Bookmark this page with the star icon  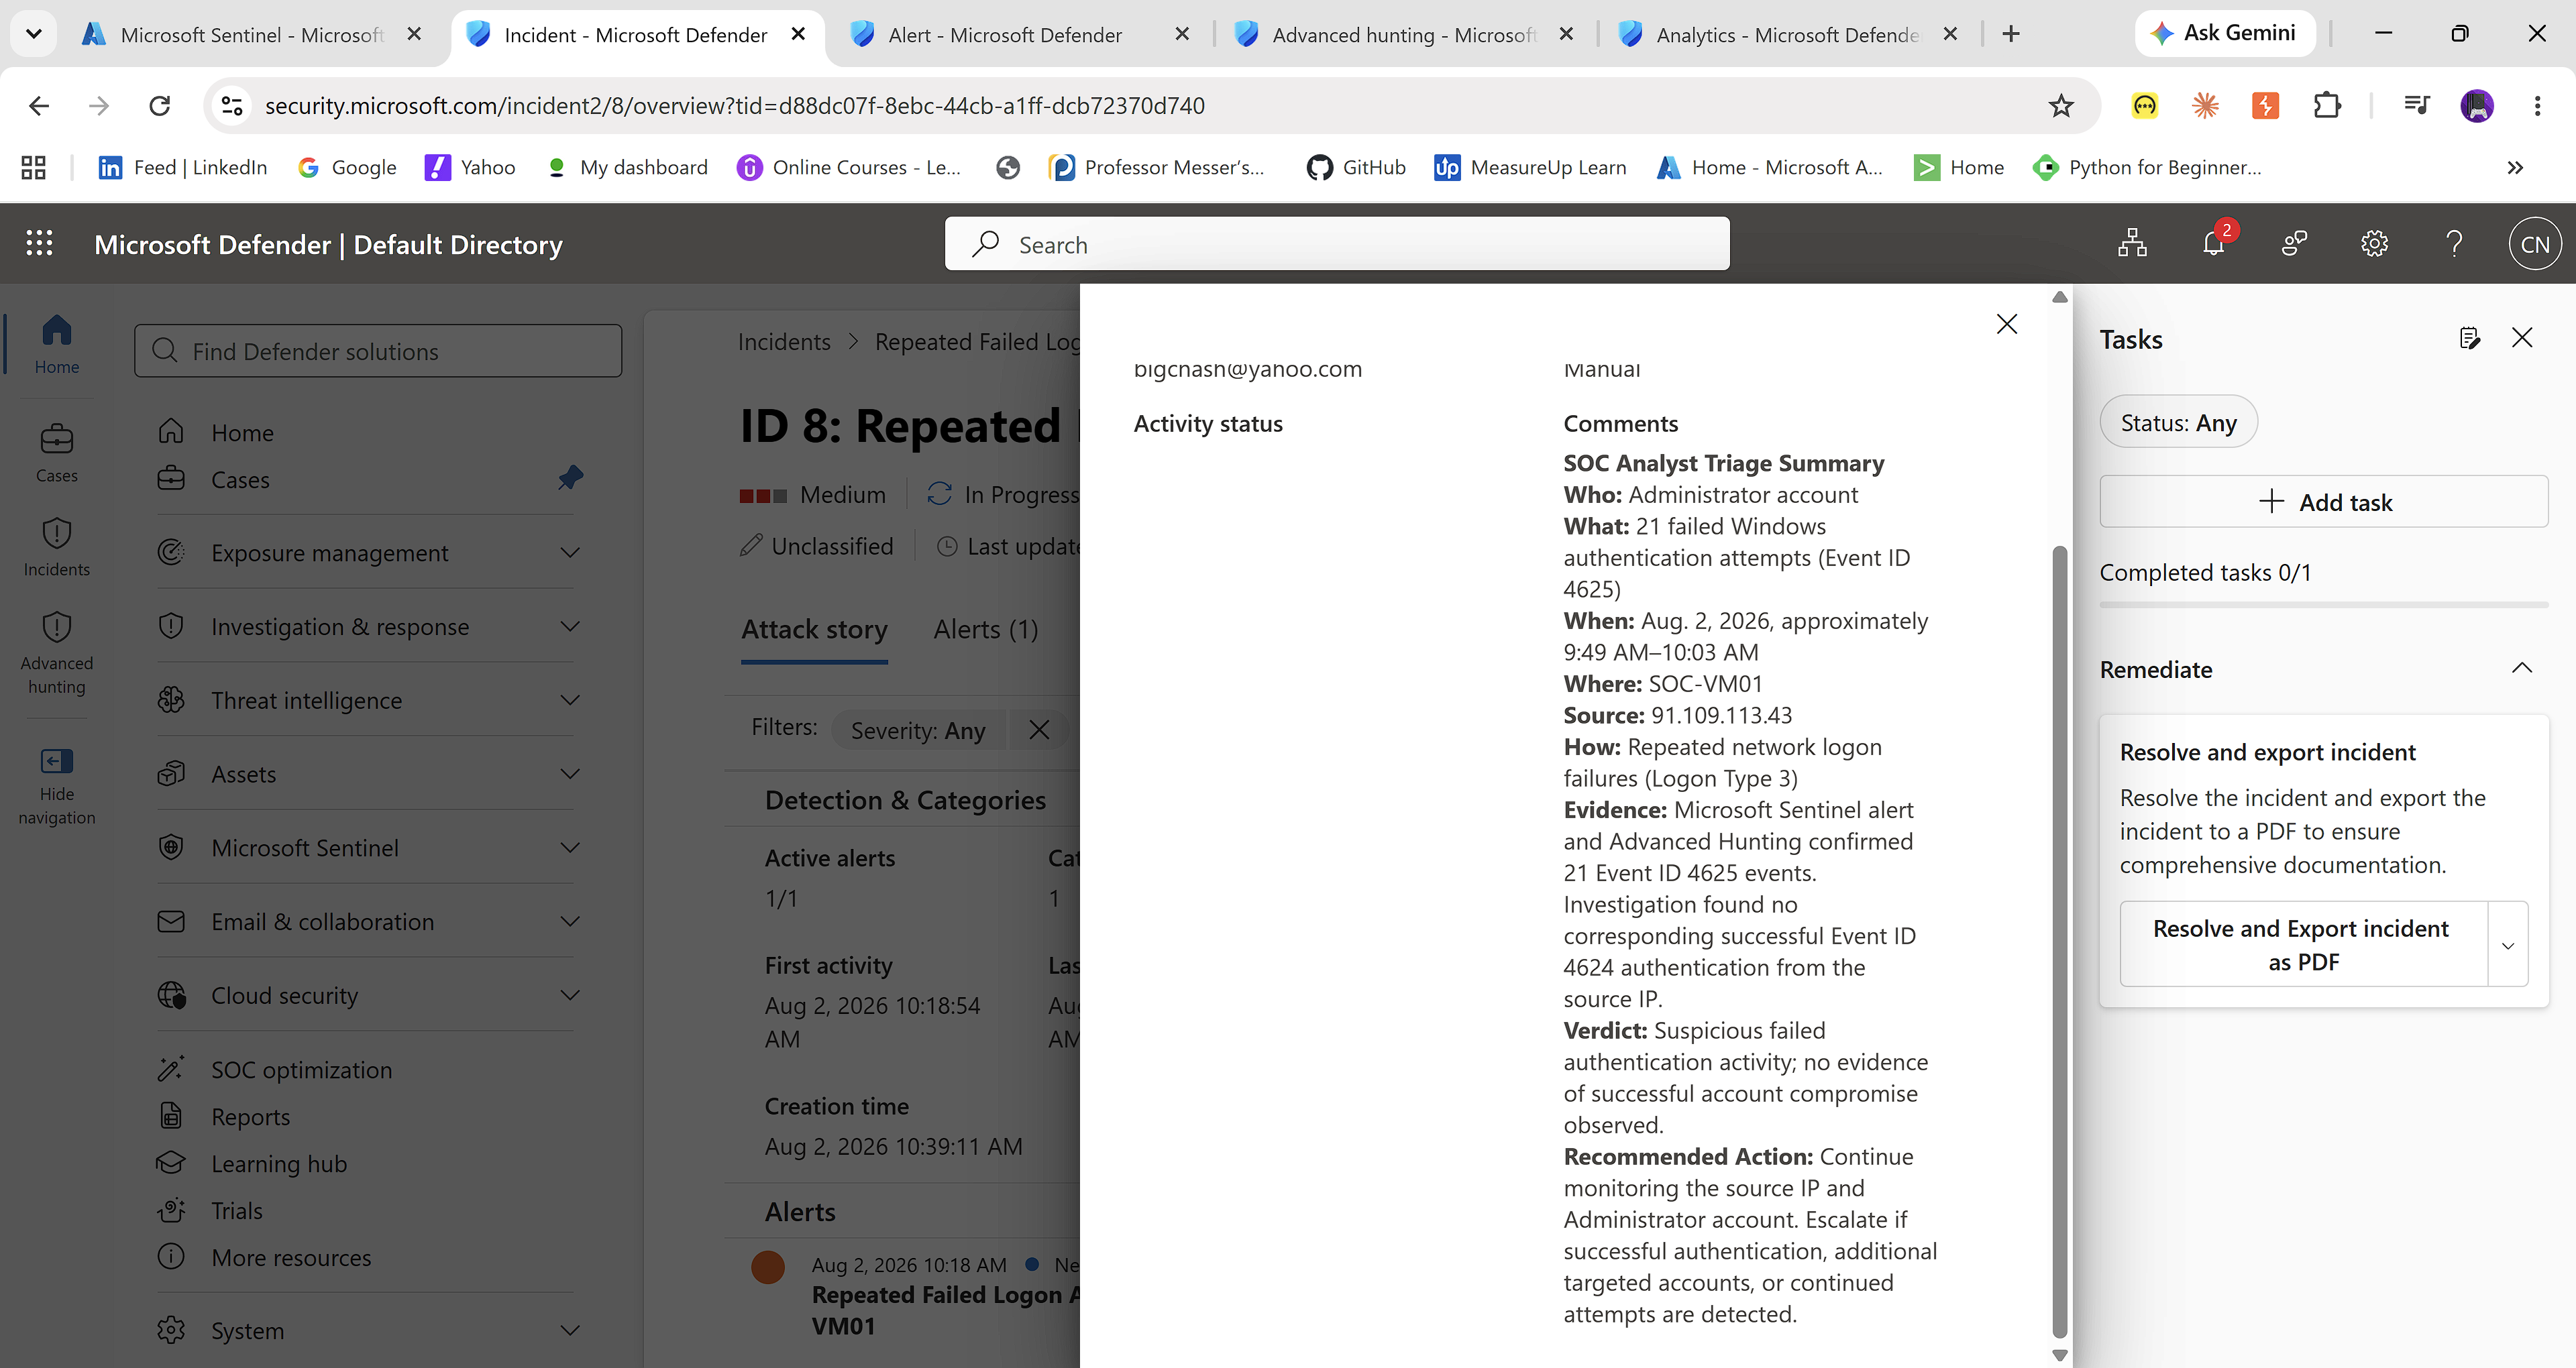point(2061,105)
